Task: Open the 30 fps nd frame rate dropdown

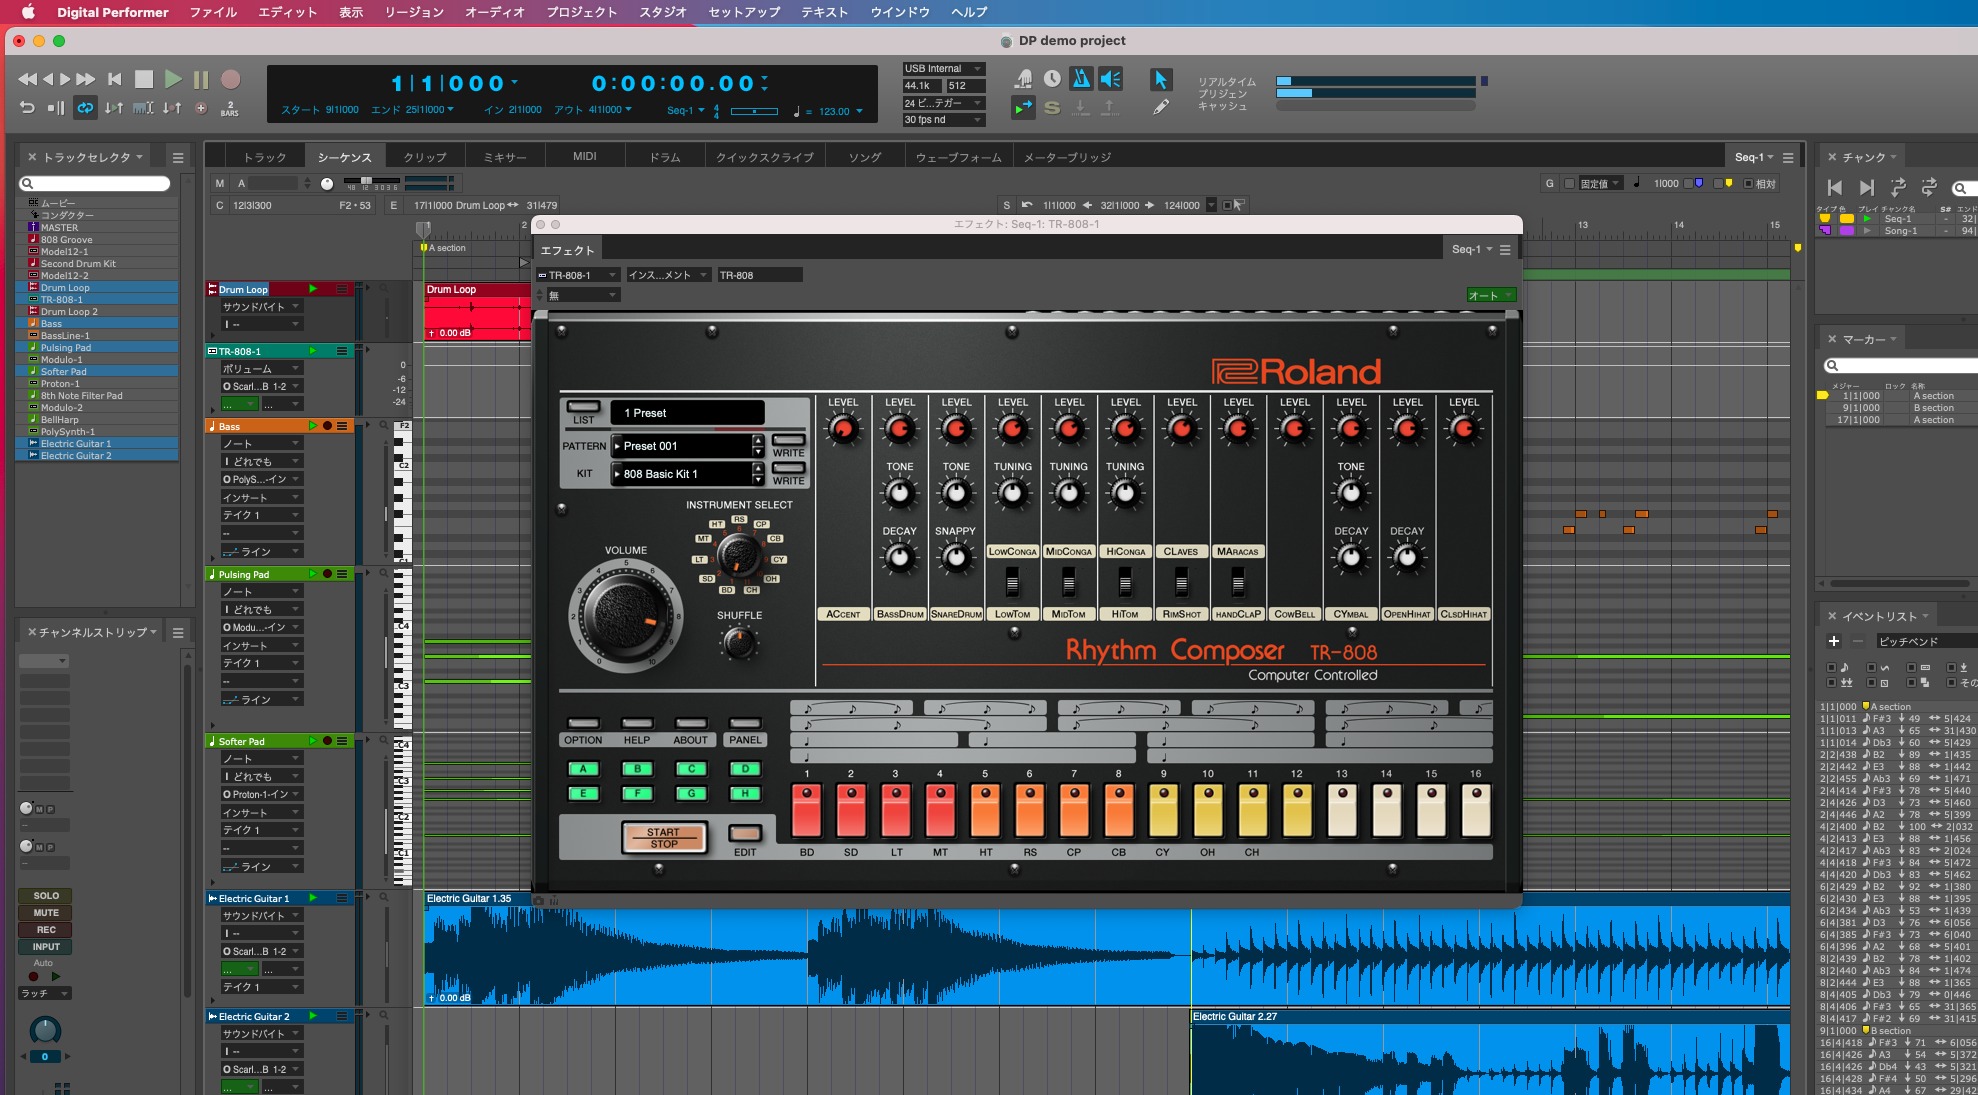Action: tap(943, 120)
